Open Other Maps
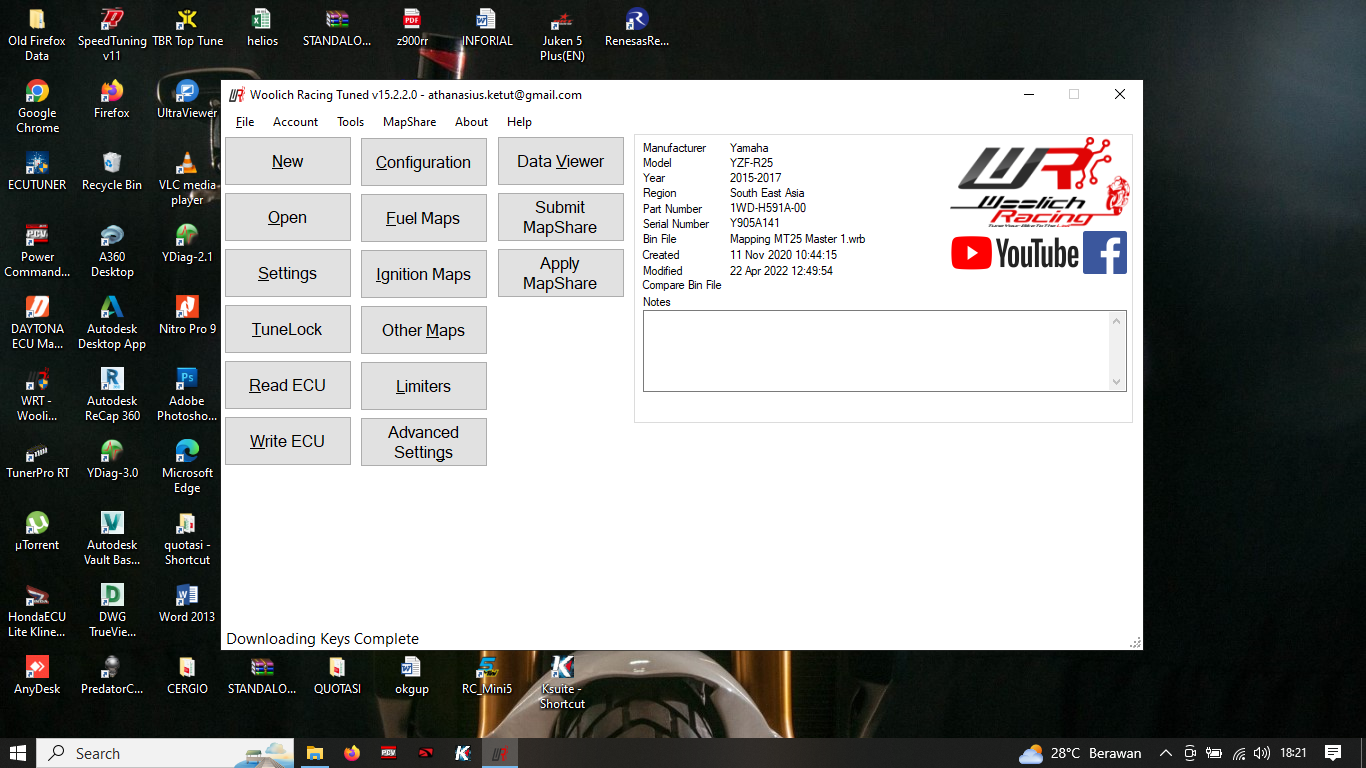This screenshot has height=768, width=1366. tap(423, 330)
